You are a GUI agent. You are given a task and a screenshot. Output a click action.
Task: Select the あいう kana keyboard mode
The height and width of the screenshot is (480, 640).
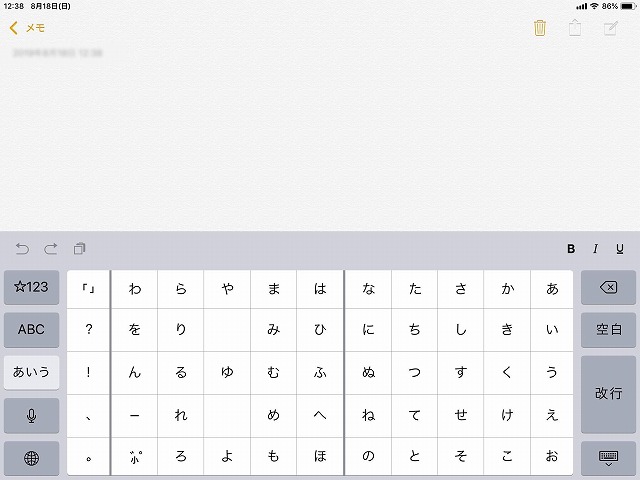point(31,372)
